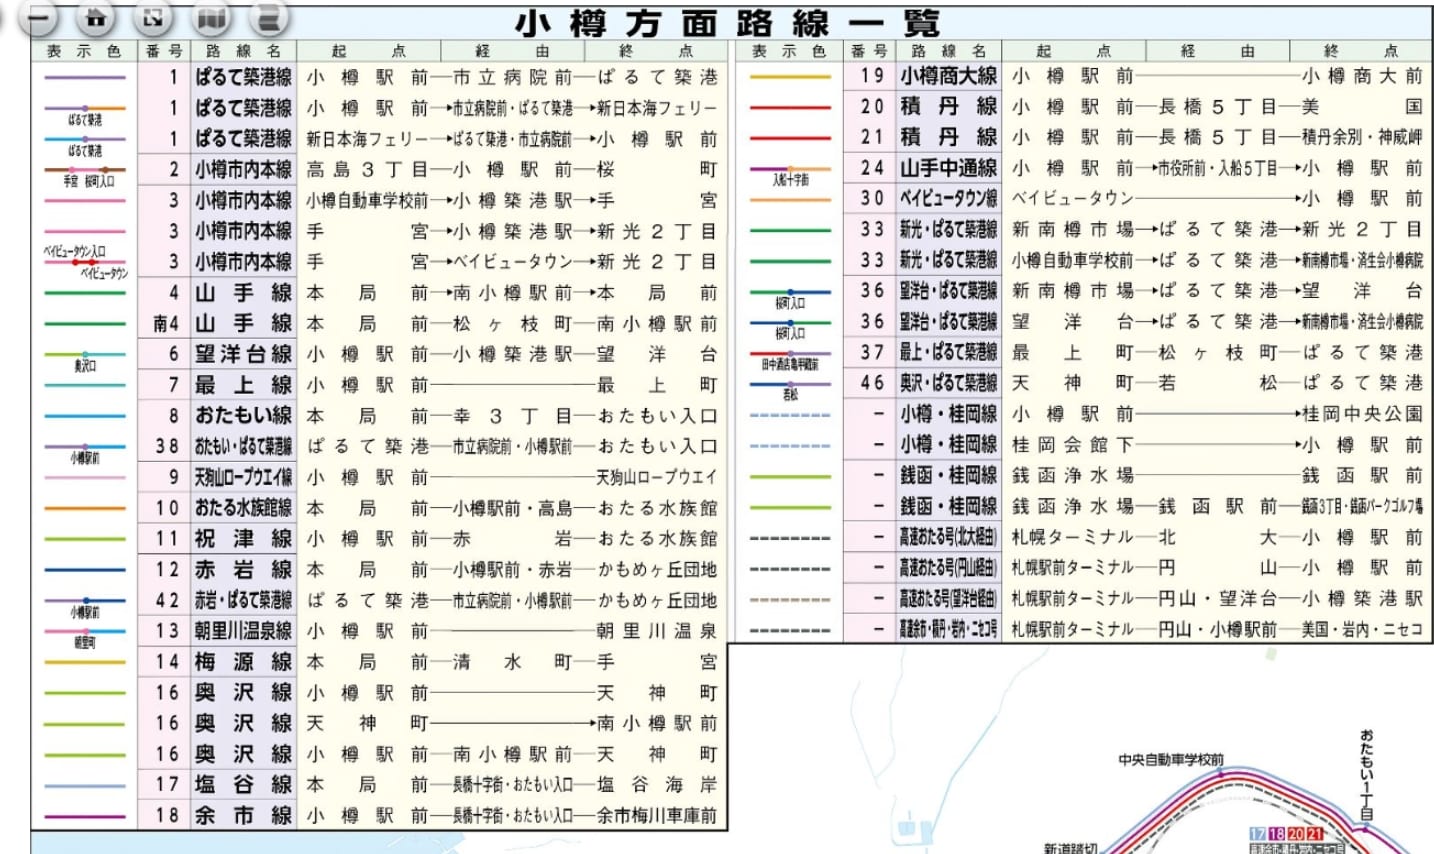This screenshot has width=1434, height=854.
Task: Click terminus '塩谷海岸' of route 17
Action: click(x=657, y=785)
